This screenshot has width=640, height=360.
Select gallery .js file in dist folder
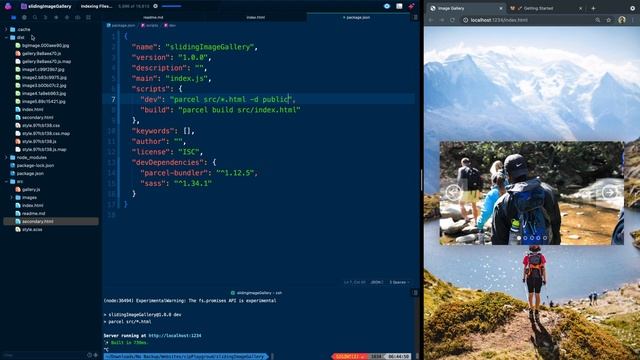click(41, 53)
